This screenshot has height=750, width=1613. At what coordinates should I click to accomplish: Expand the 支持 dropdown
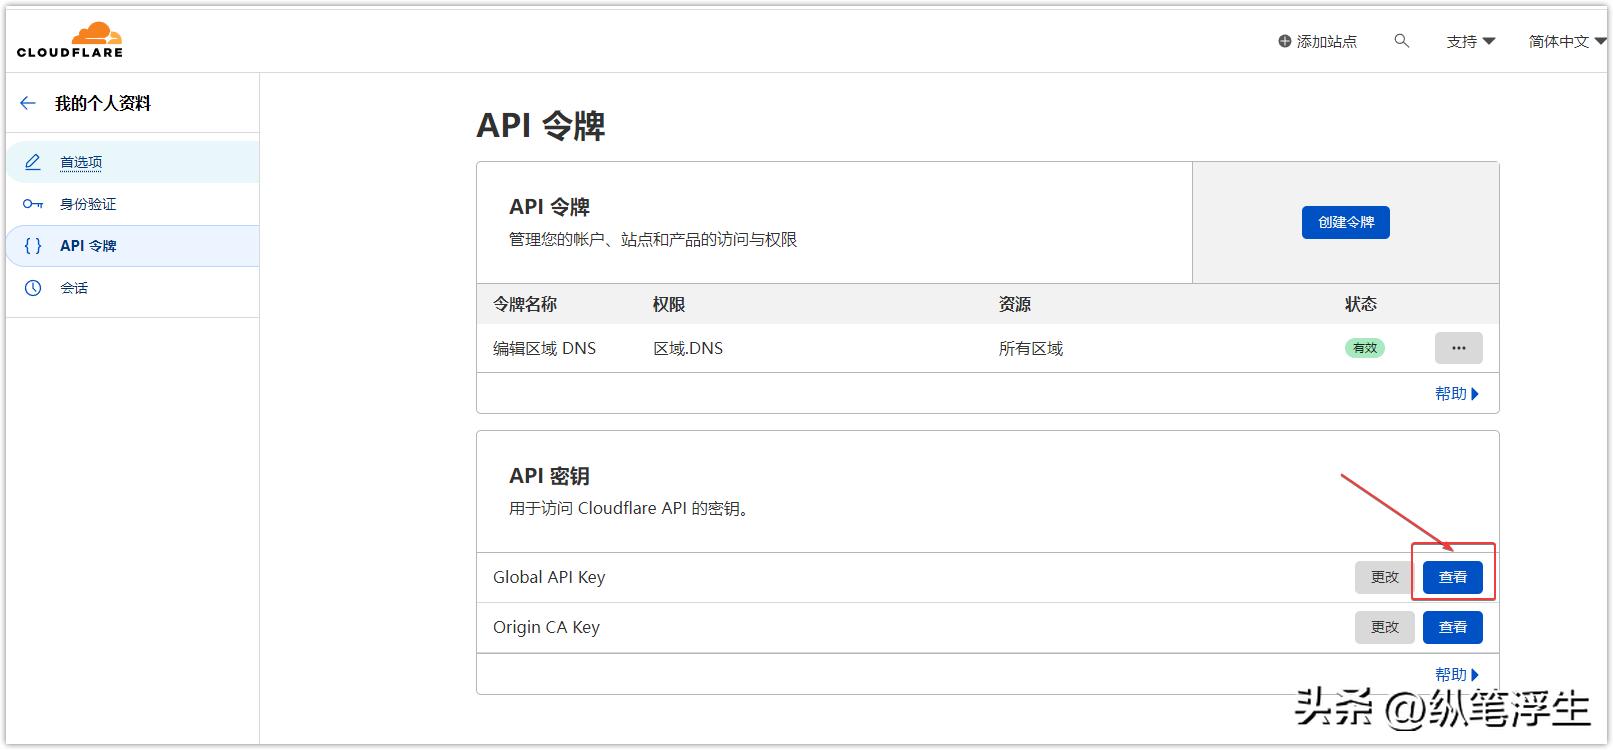pyautogui.click(x=1470, y=41)
